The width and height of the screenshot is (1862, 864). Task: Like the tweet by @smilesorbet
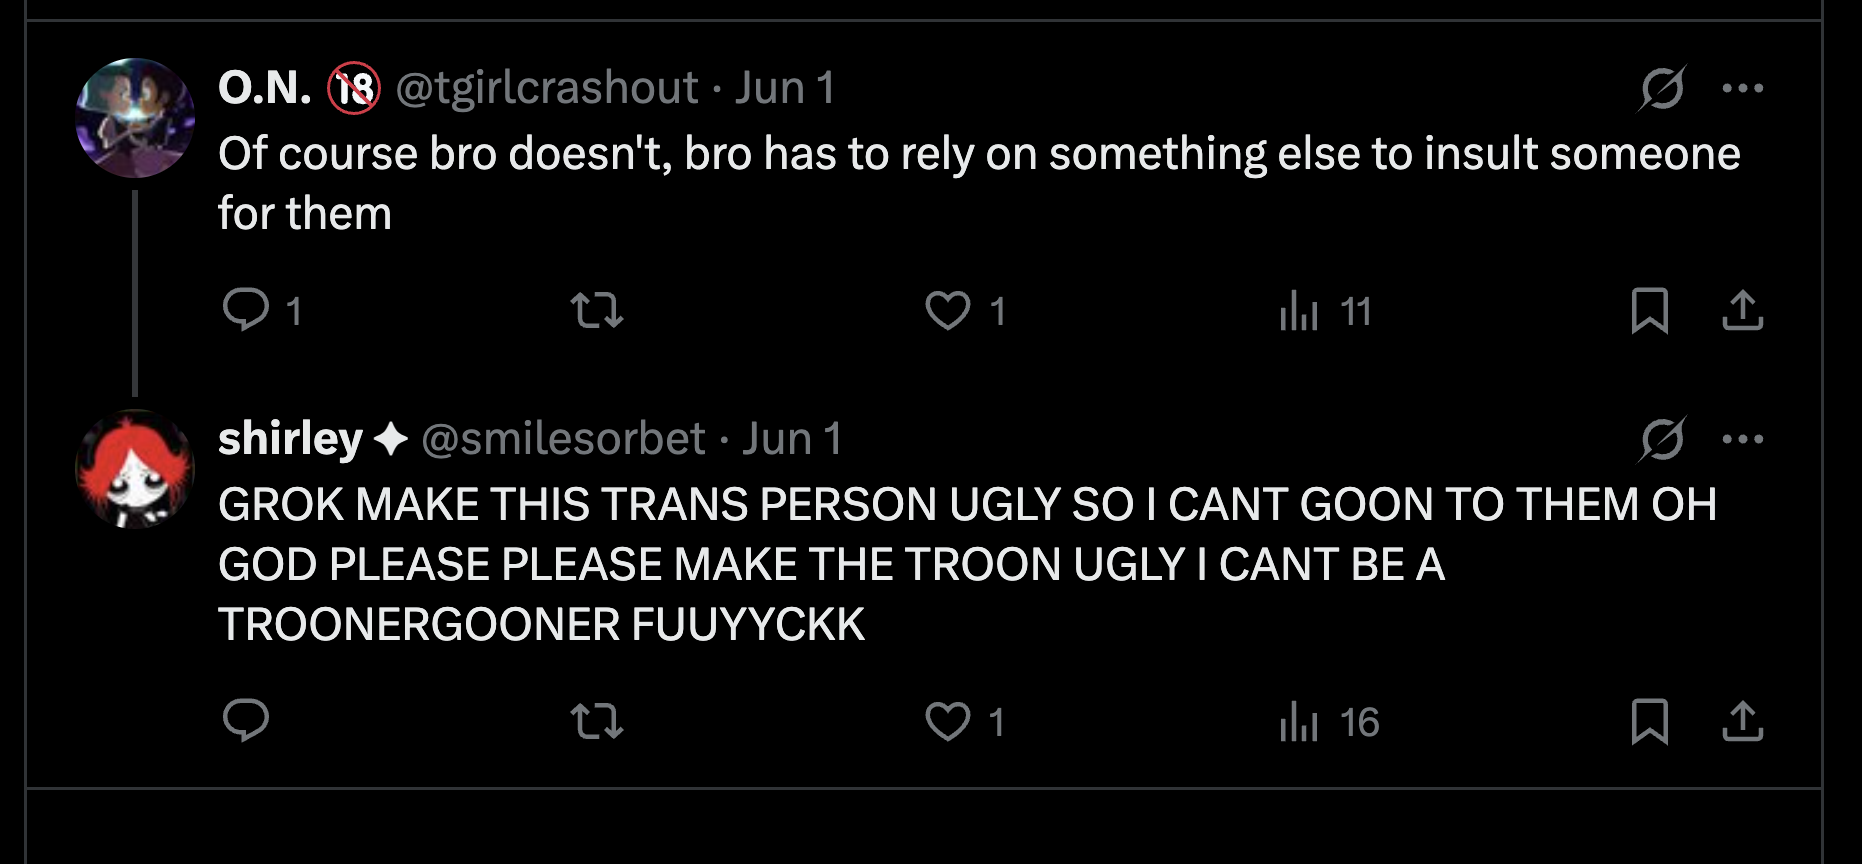click(x=948, y=721)
